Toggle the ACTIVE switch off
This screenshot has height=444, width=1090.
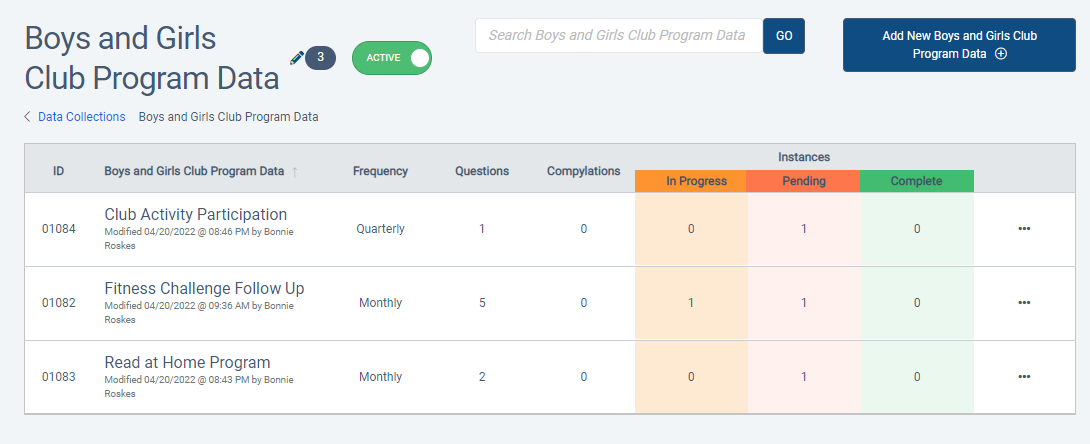[x=392, y=58]
